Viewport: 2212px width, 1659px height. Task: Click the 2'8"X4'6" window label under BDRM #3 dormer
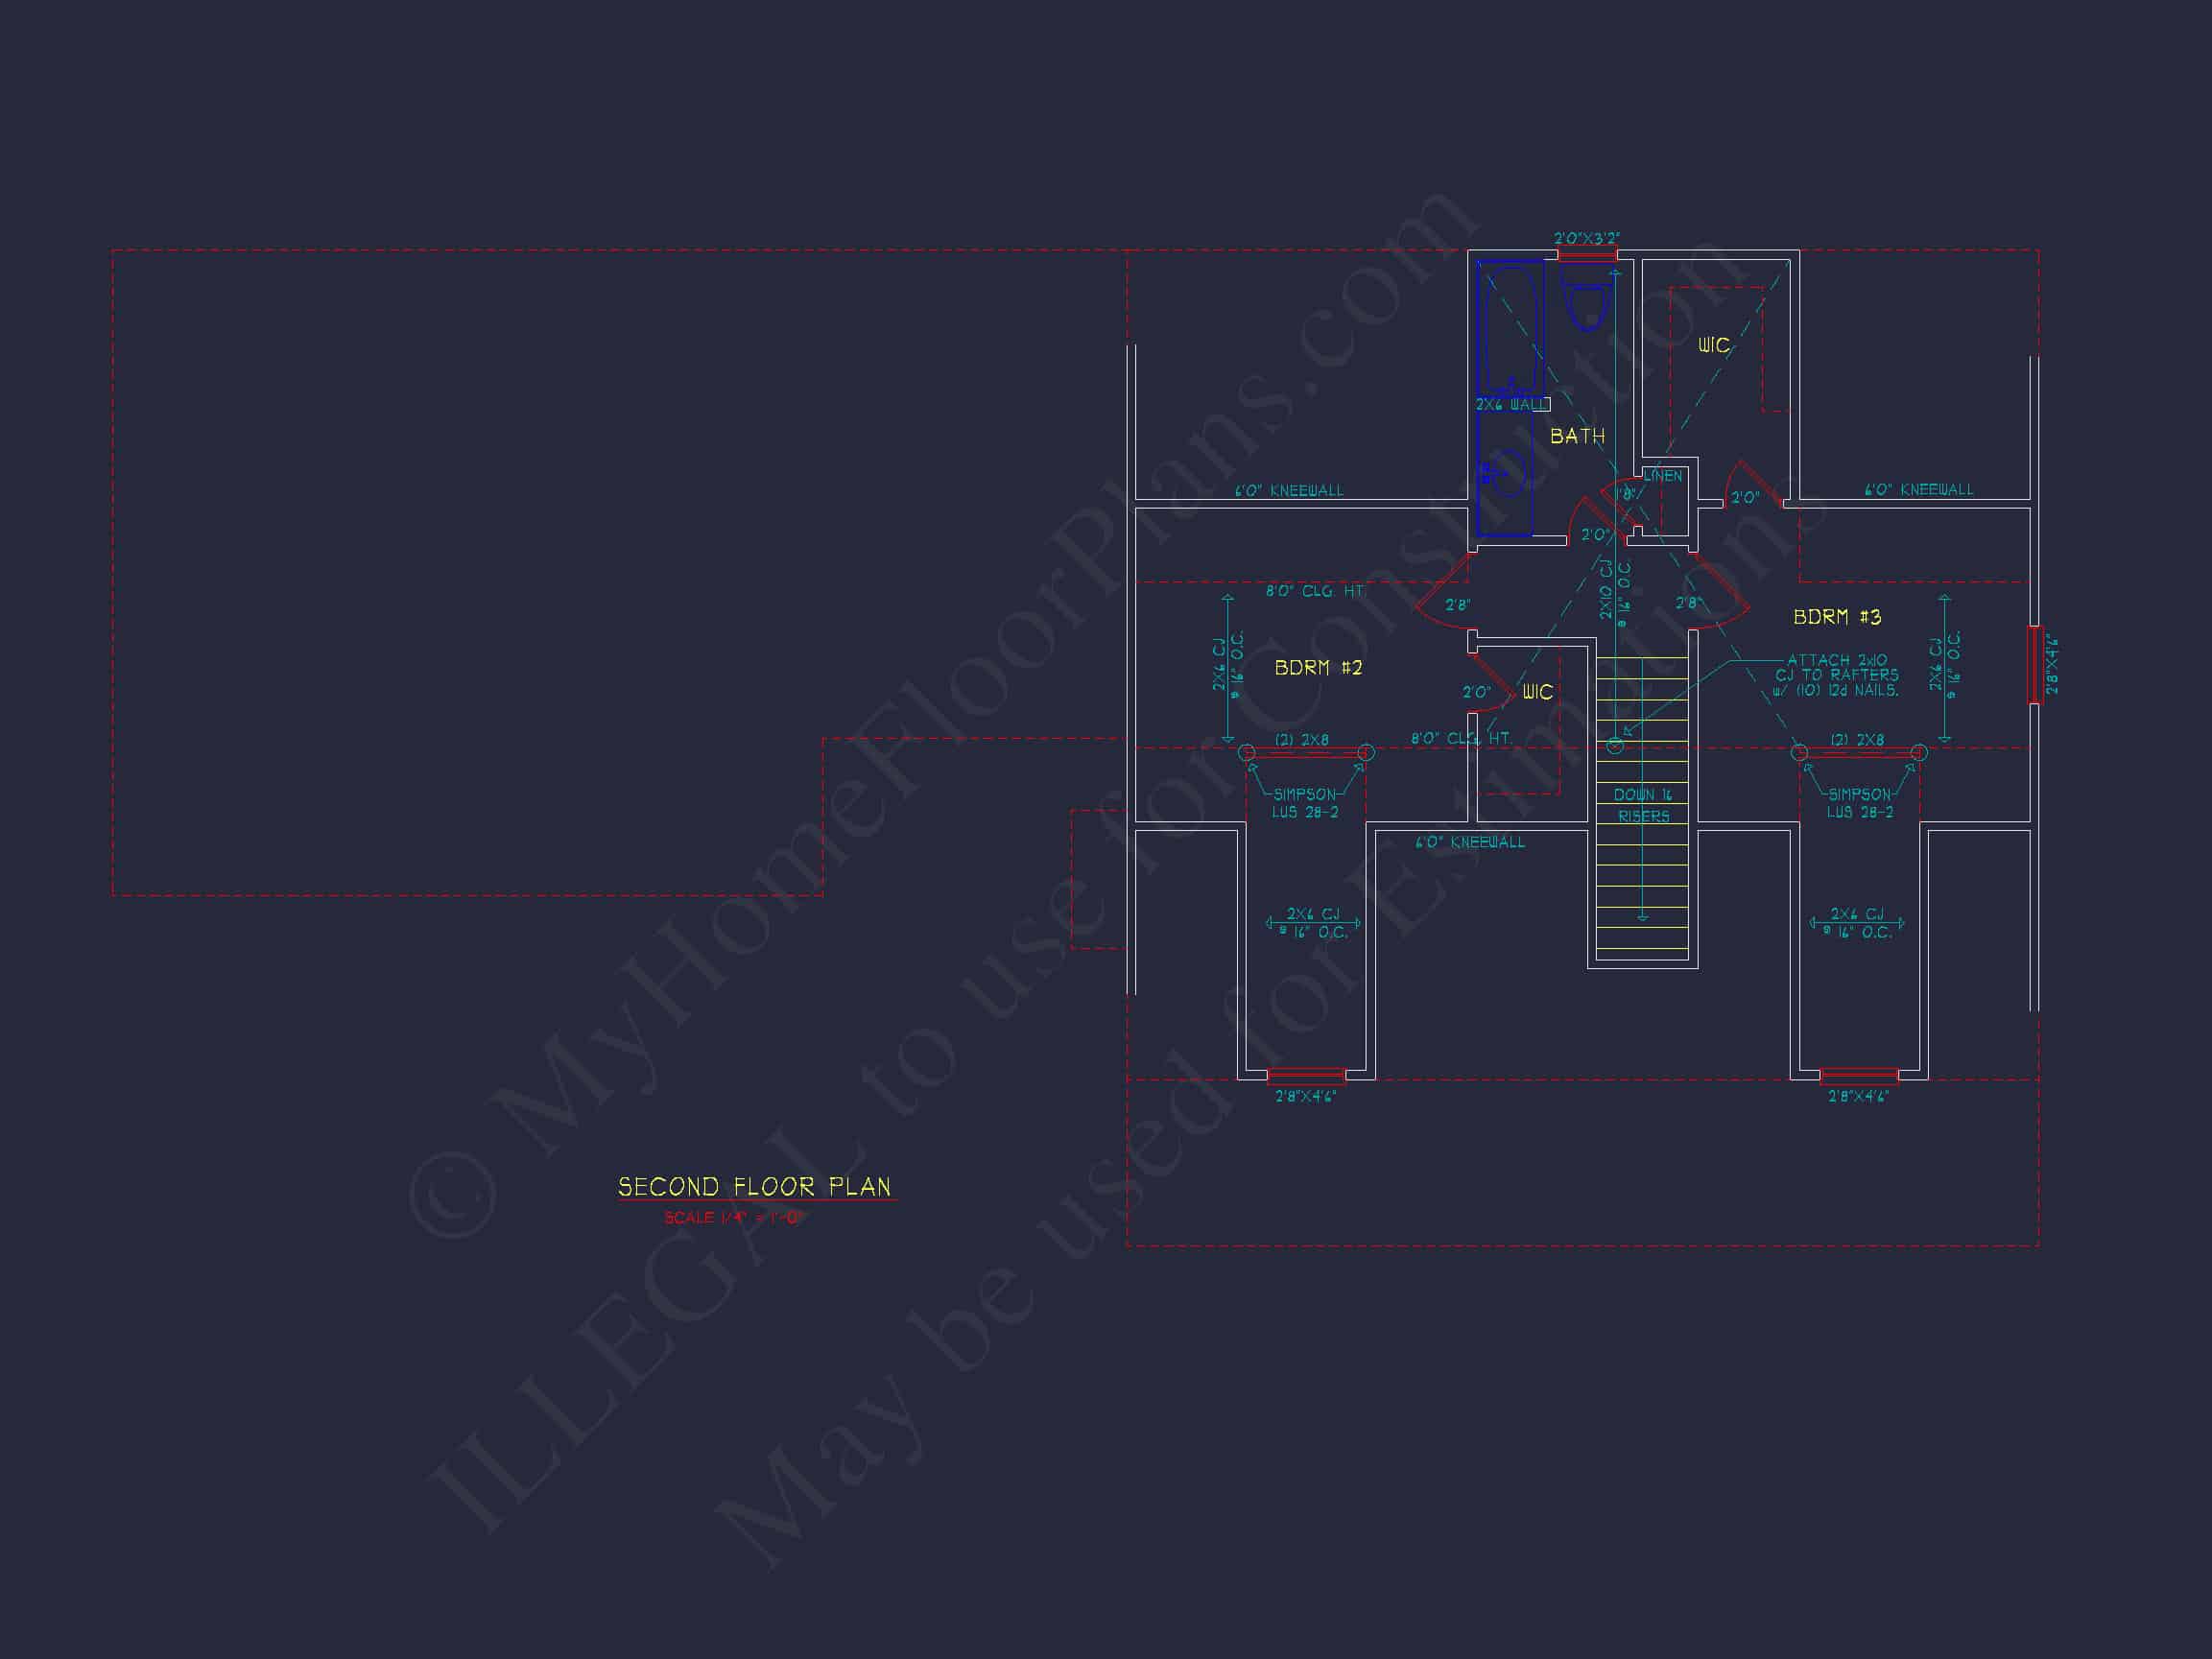[1858, 1096]
